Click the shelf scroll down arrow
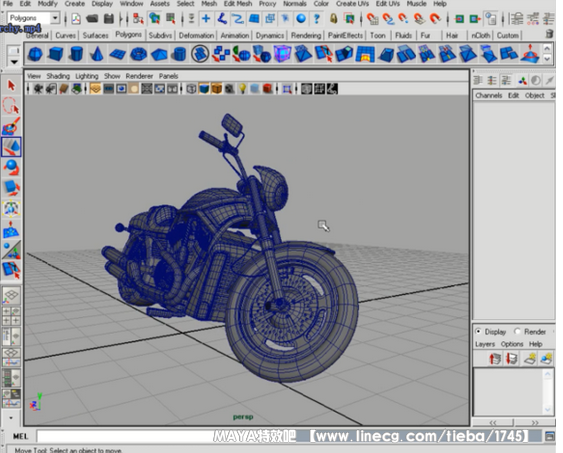 (x=547, y=58)
